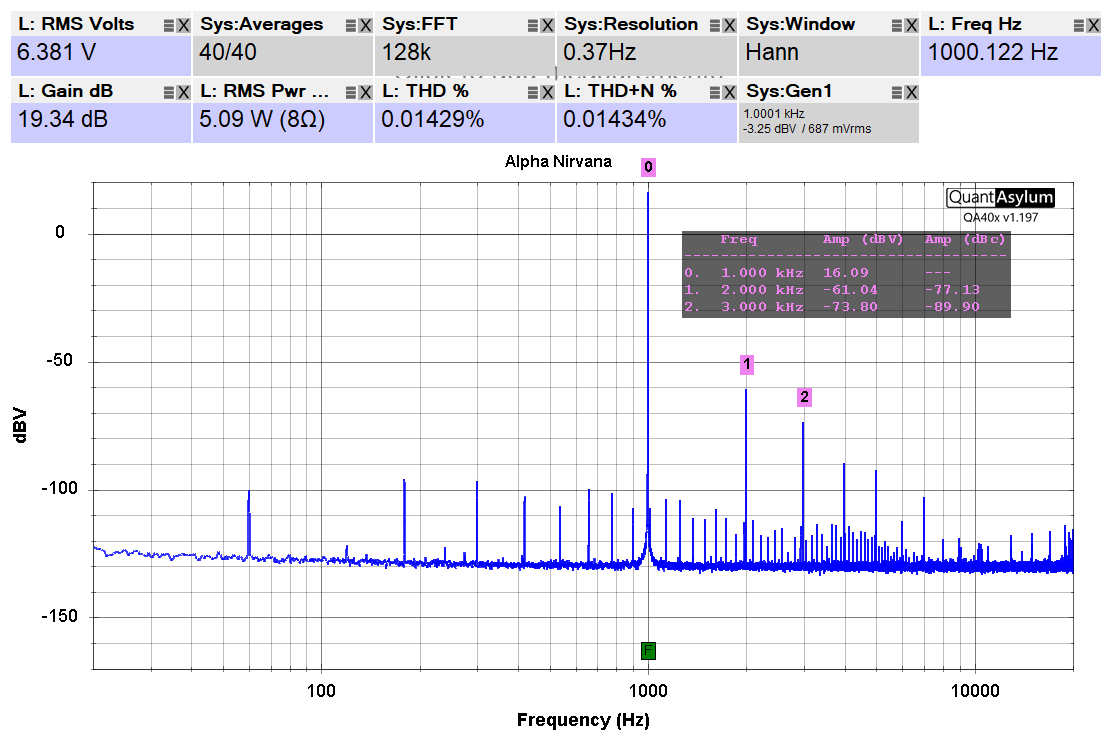Click the 19.34 dB gain reading

pos(63,119)
